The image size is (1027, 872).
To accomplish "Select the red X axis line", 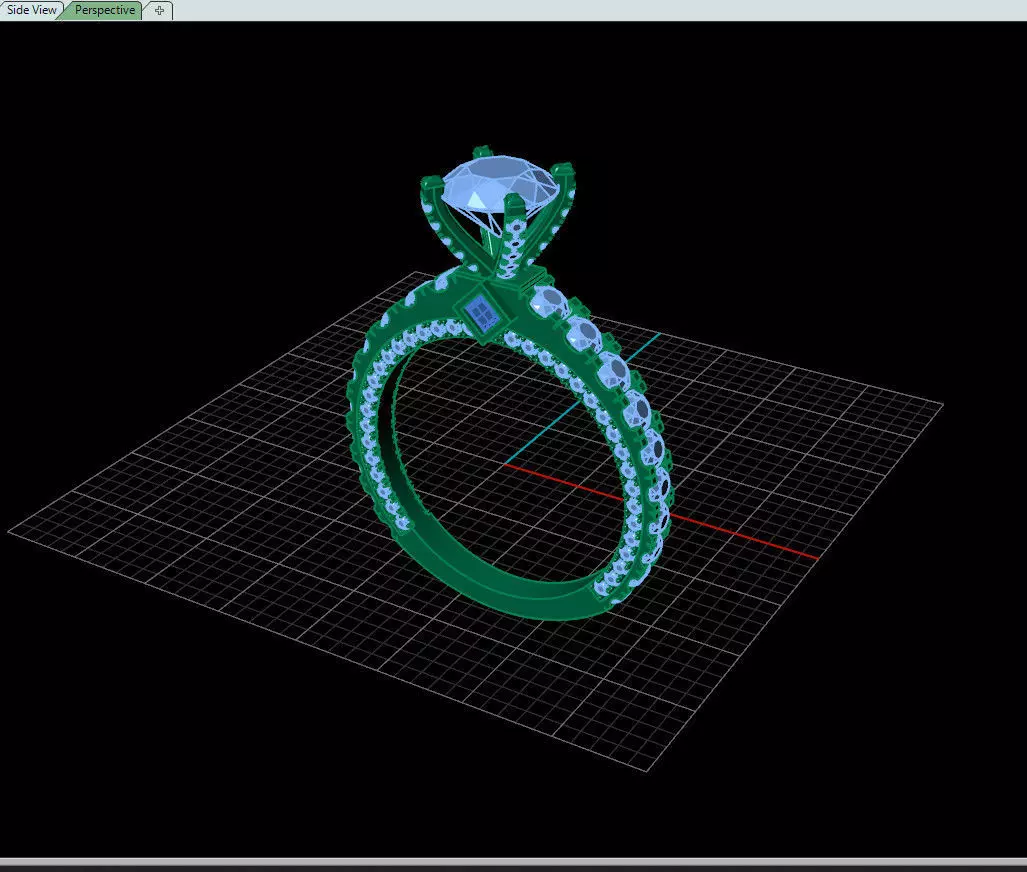I will (662, 511).
